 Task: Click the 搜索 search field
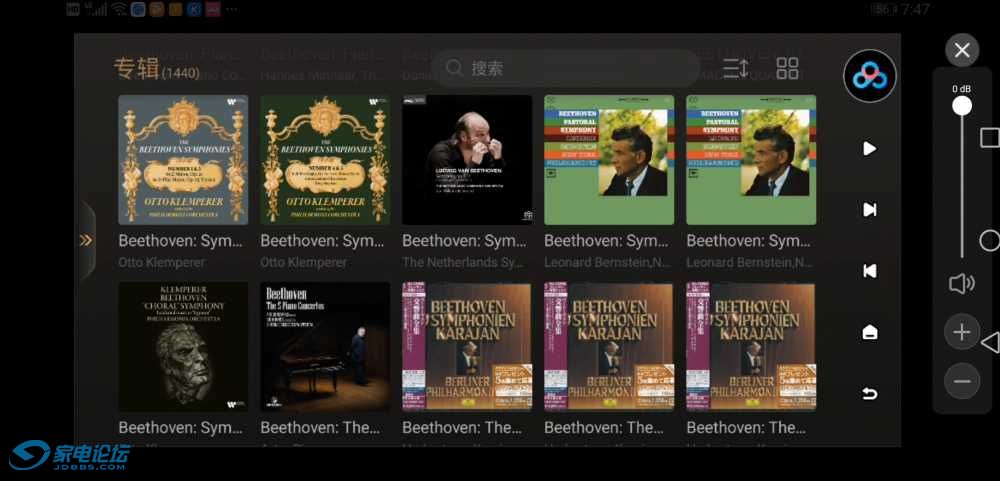(x=564, y=68)
